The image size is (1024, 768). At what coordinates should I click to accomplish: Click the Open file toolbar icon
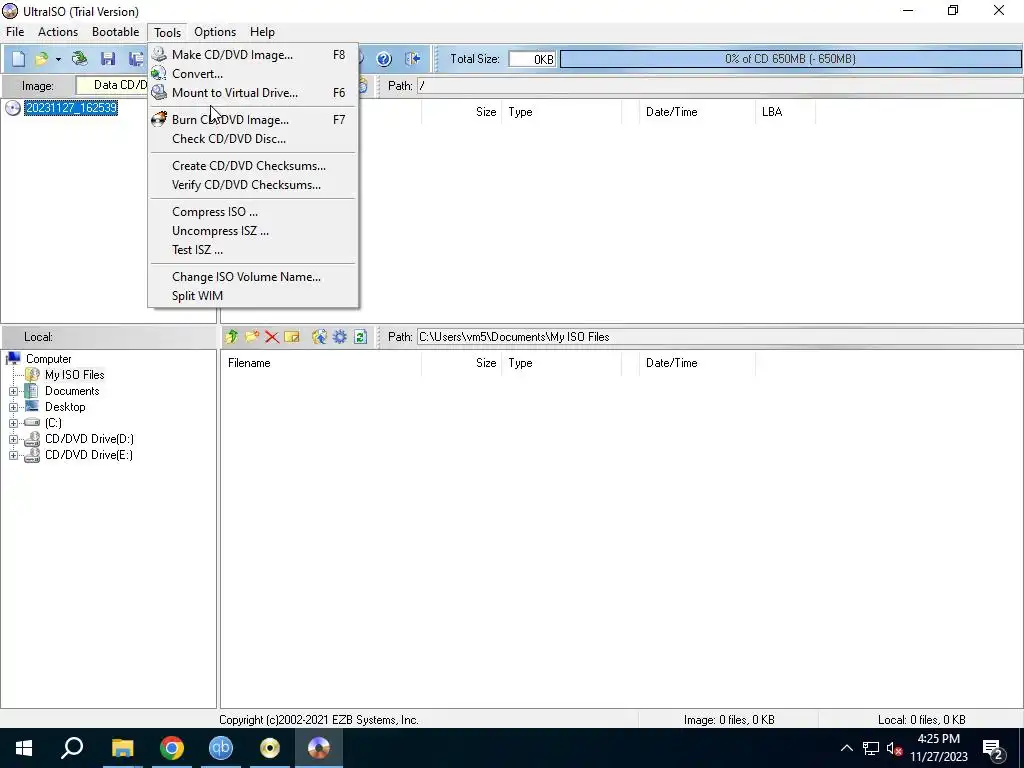[x=41, y=59]
